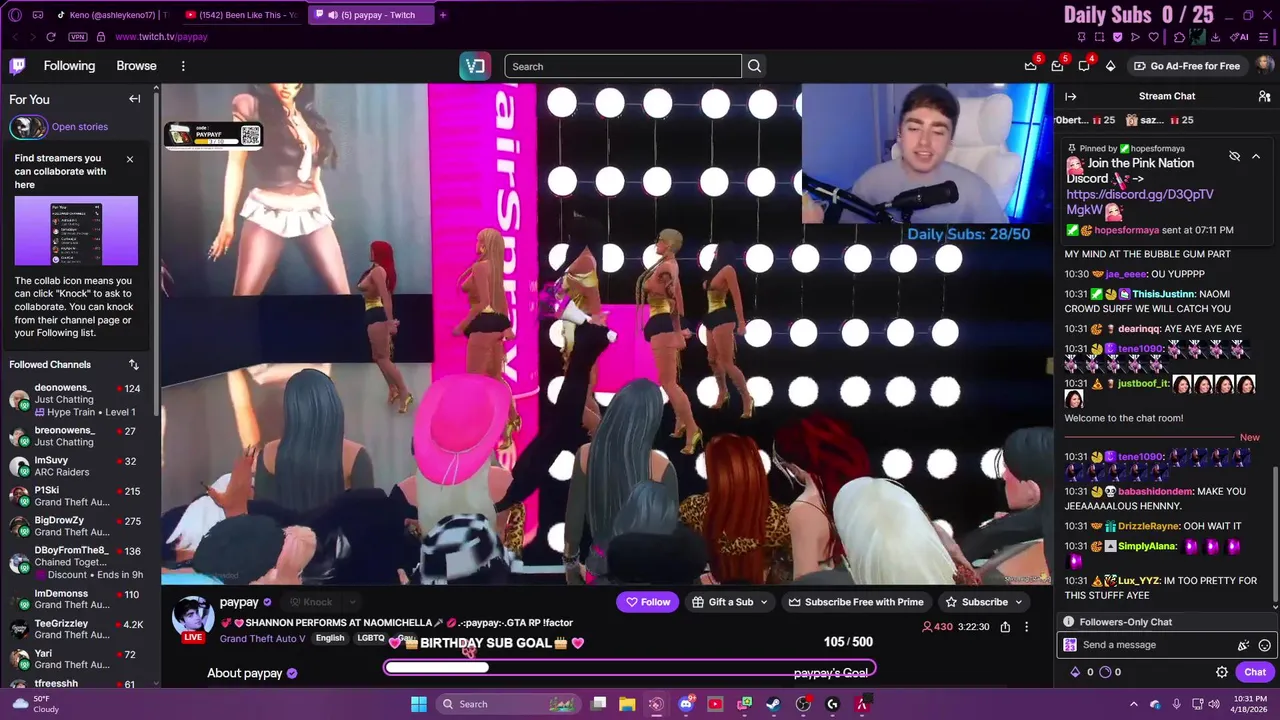The image size is (1280, 720).
Task: Open Prime loot crown icon
Action: [x=1031, y=66]
